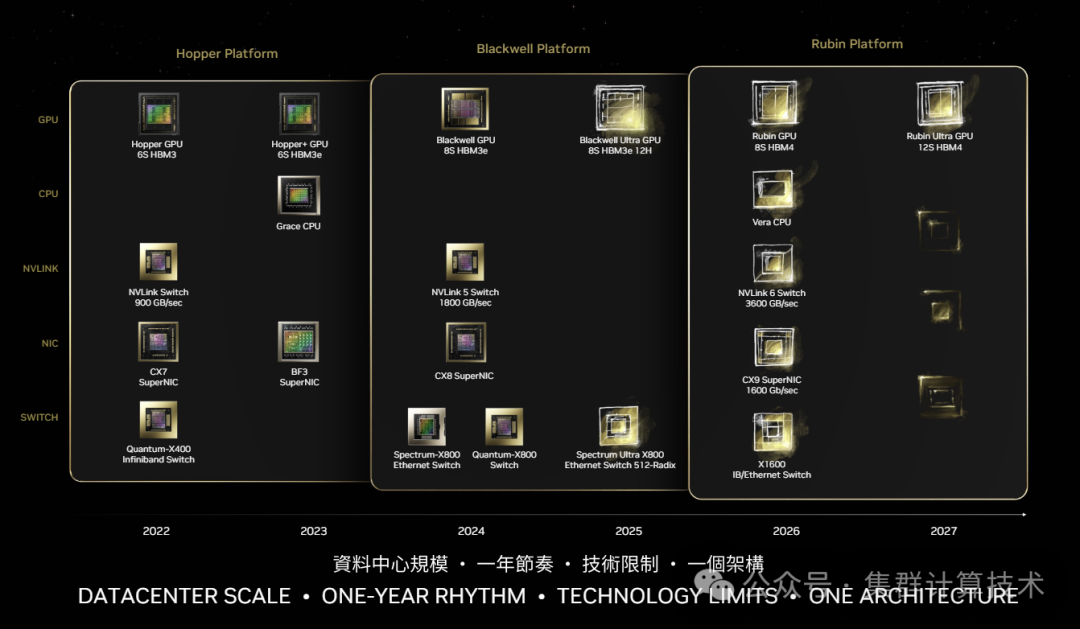Select the Quantum-X400 Infiniband Switch chip
The height and width of the screenshot is (629, 1080).
(158, 420)
